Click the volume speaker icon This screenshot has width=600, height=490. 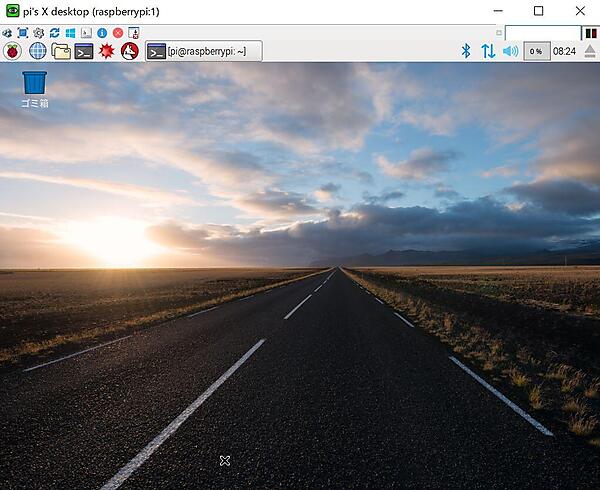[x=510, y=51]
